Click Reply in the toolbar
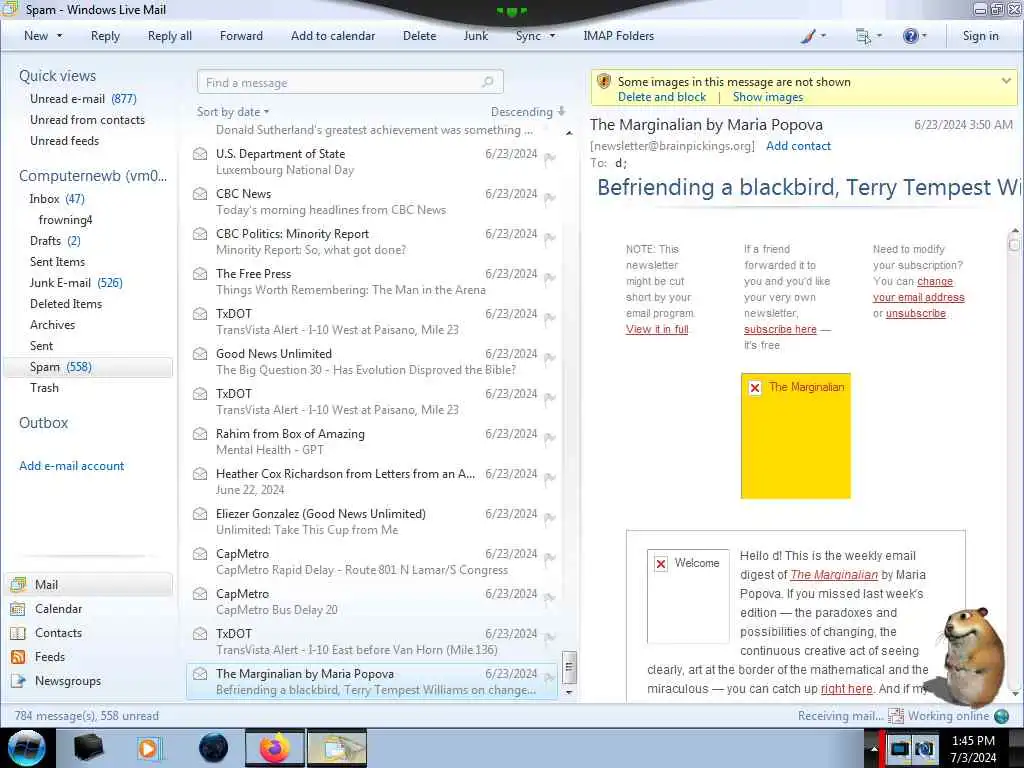Image resolution: width=1024 pixels, height=768 pixels. click(105, 36)
